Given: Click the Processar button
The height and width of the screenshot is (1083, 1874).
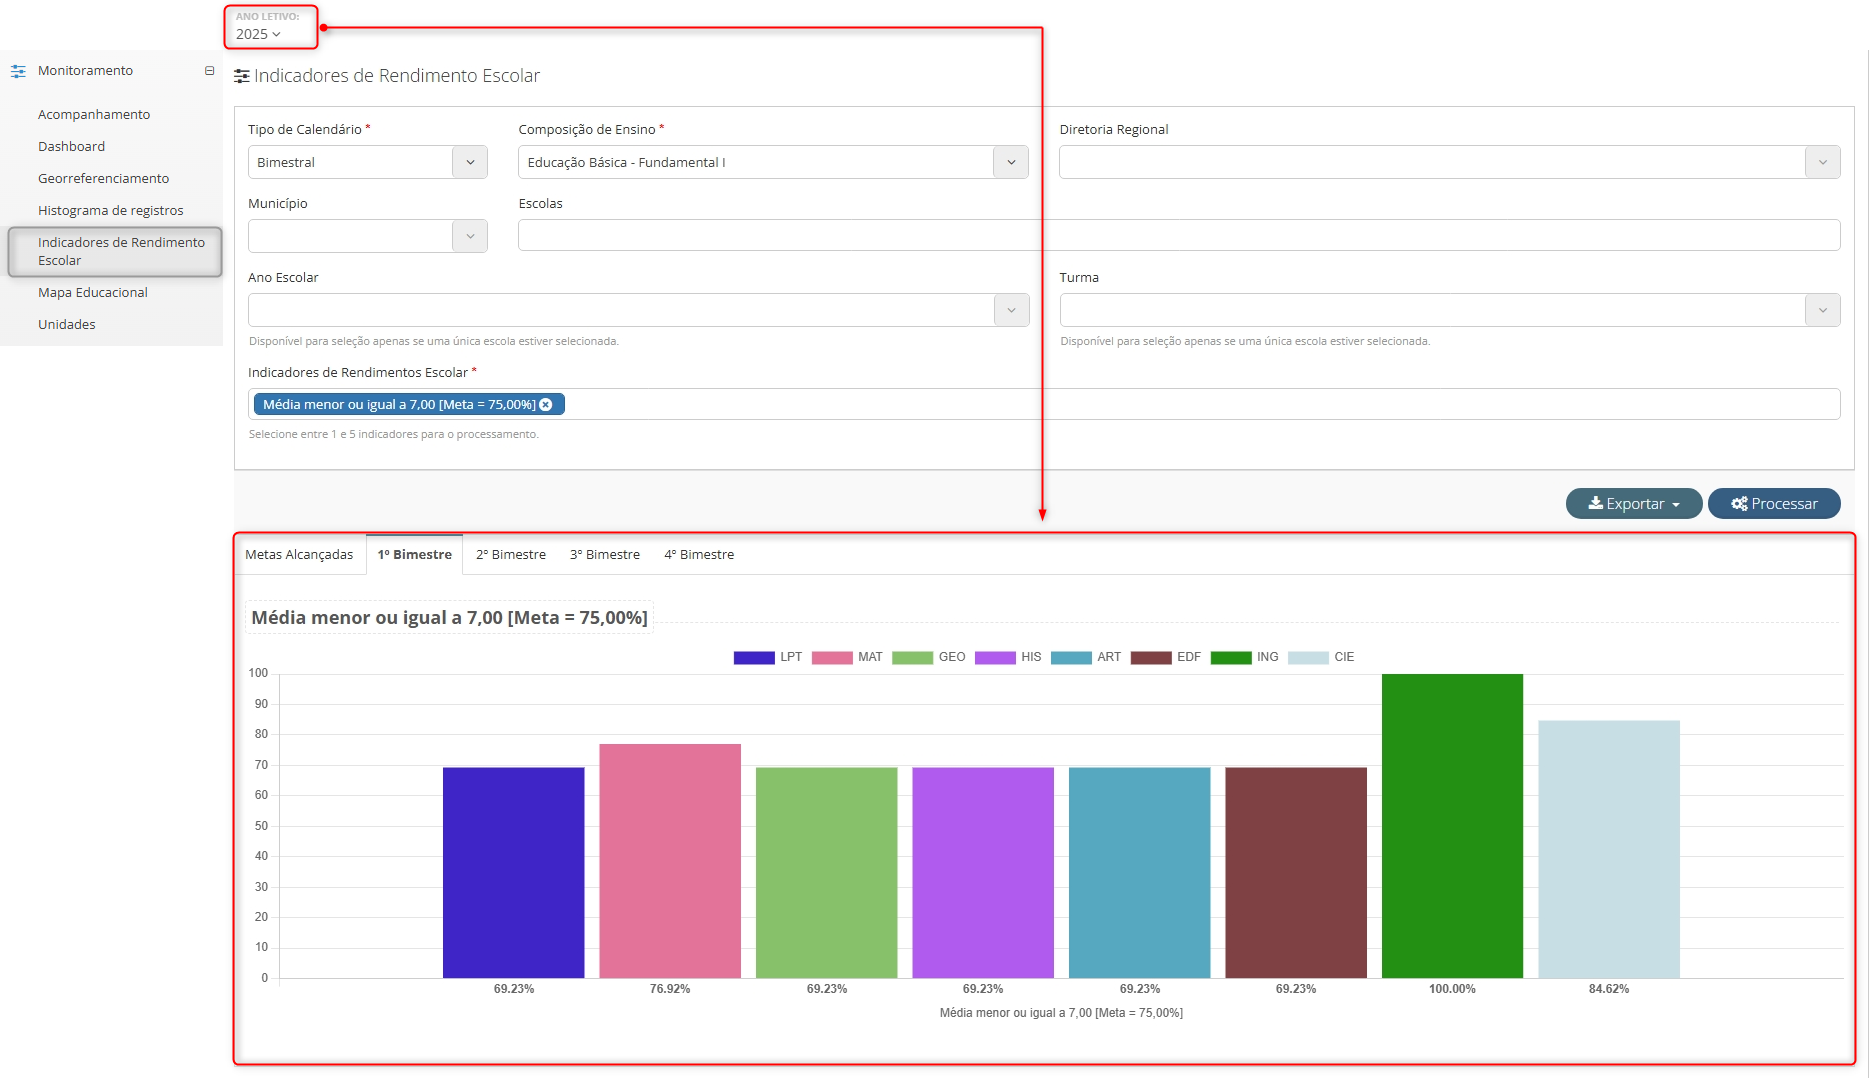Looking at the screenshot, I should 1774,504.
